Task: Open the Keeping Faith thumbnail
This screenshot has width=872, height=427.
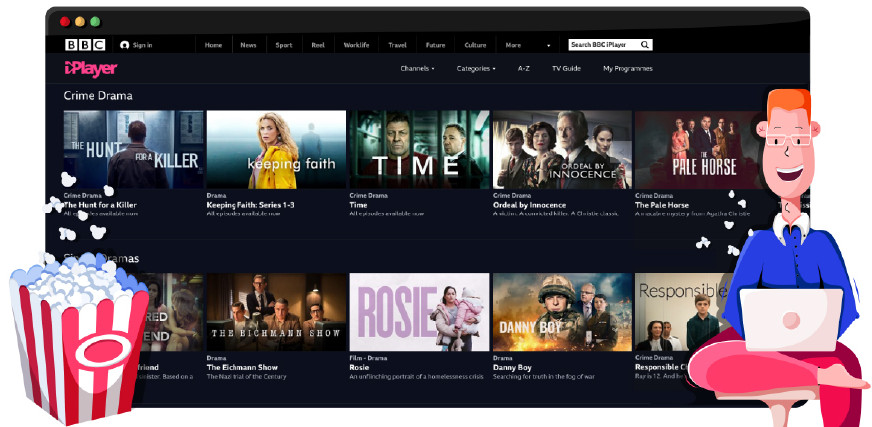Action: pyautogui.click(x=276, y=150)
